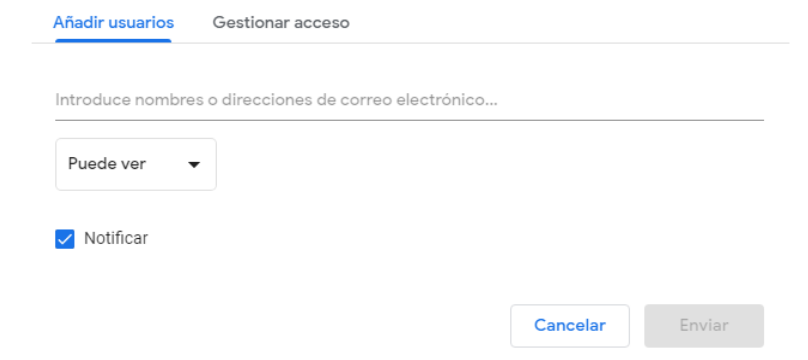Disable the notify users option
The height and width of the screenshot is (360, 808).
point(65,239)
